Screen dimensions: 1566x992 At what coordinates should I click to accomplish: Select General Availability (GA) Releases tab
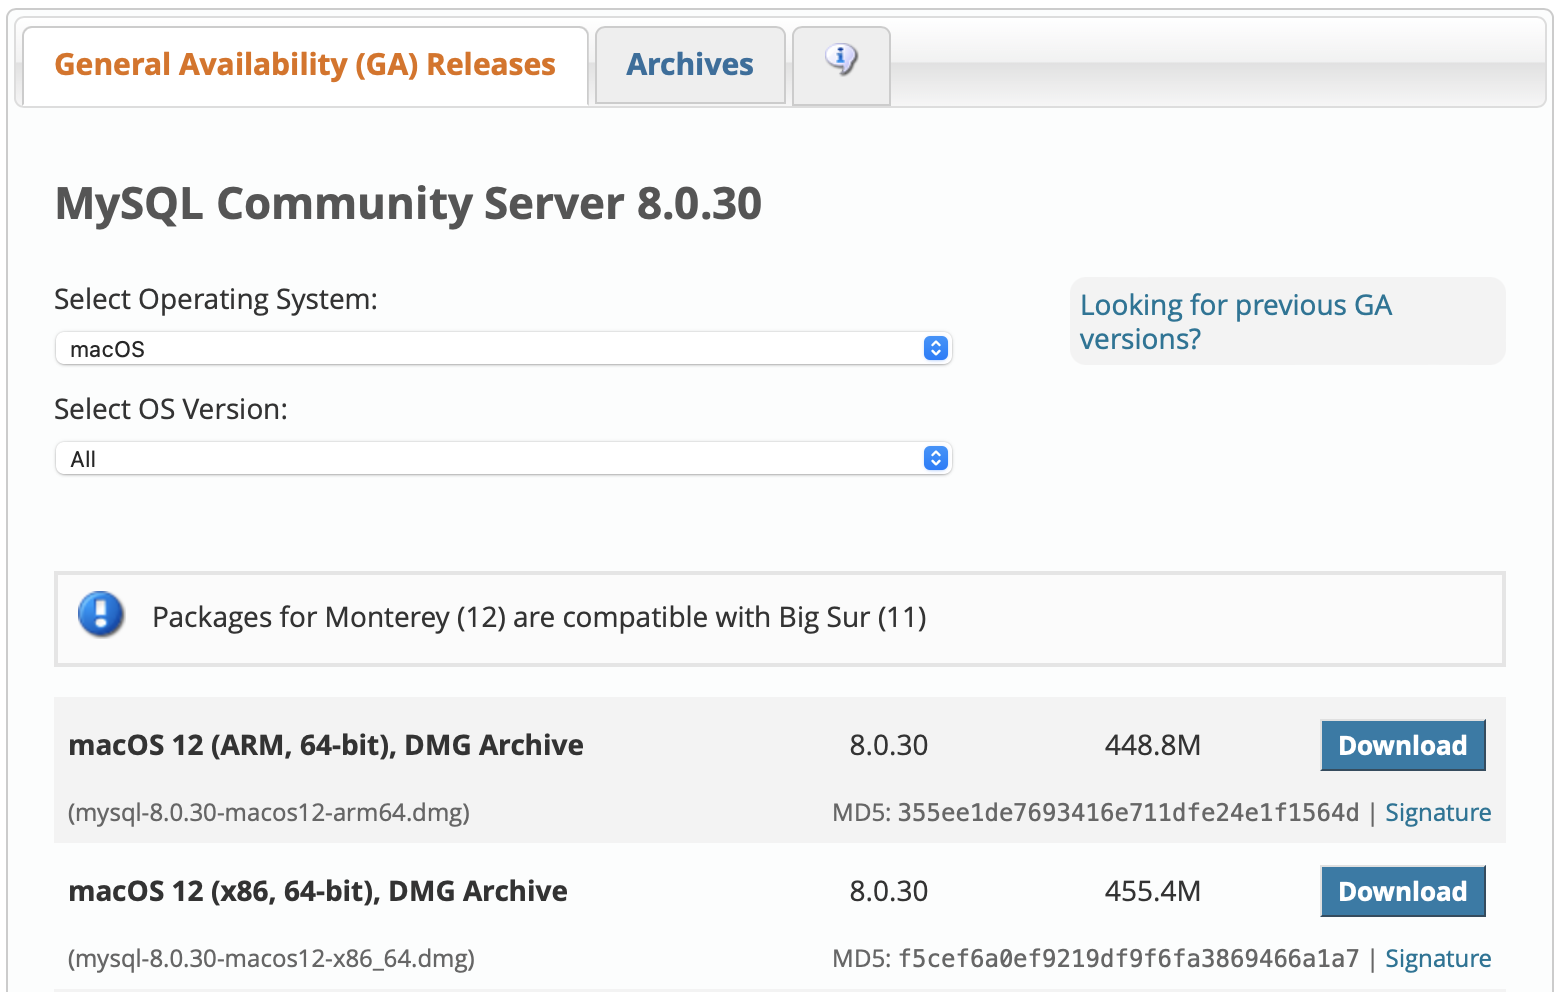coord(305,65)
